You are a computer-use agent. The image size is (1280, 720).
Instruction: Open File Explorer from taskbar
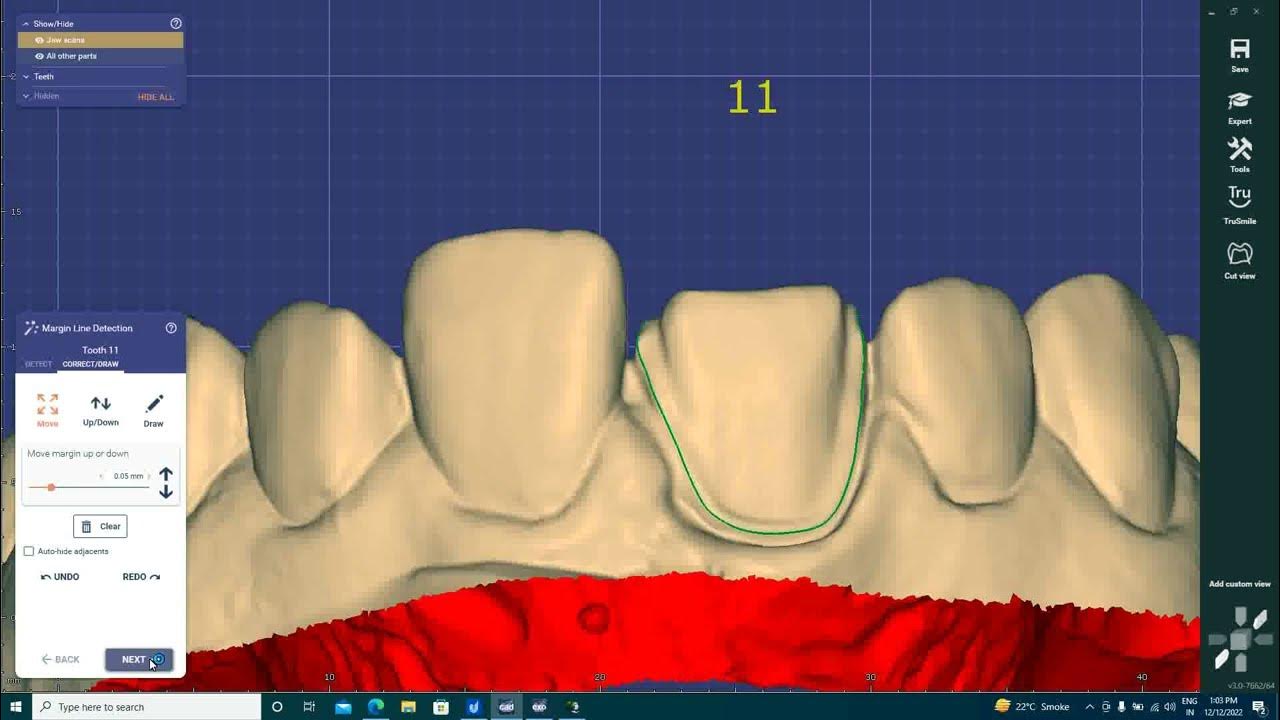tap(408, 707)
